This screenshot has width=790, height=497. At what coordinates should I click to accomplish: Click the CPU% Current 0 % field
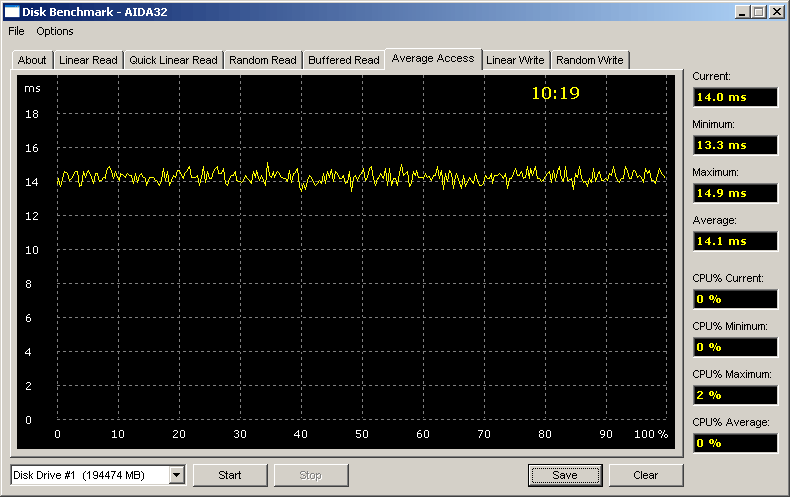(735, 299)
